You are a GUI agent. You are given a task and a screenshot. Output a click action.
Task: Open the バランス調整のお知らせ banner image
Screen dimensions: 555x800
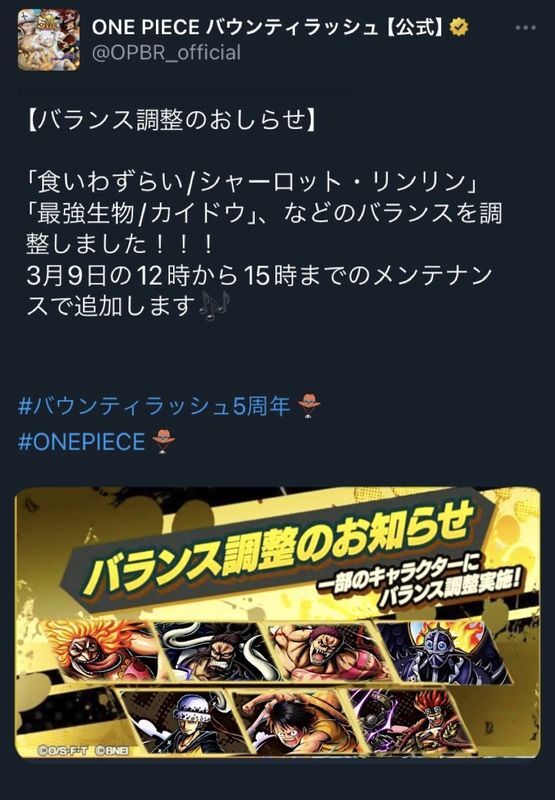(278, 622)
